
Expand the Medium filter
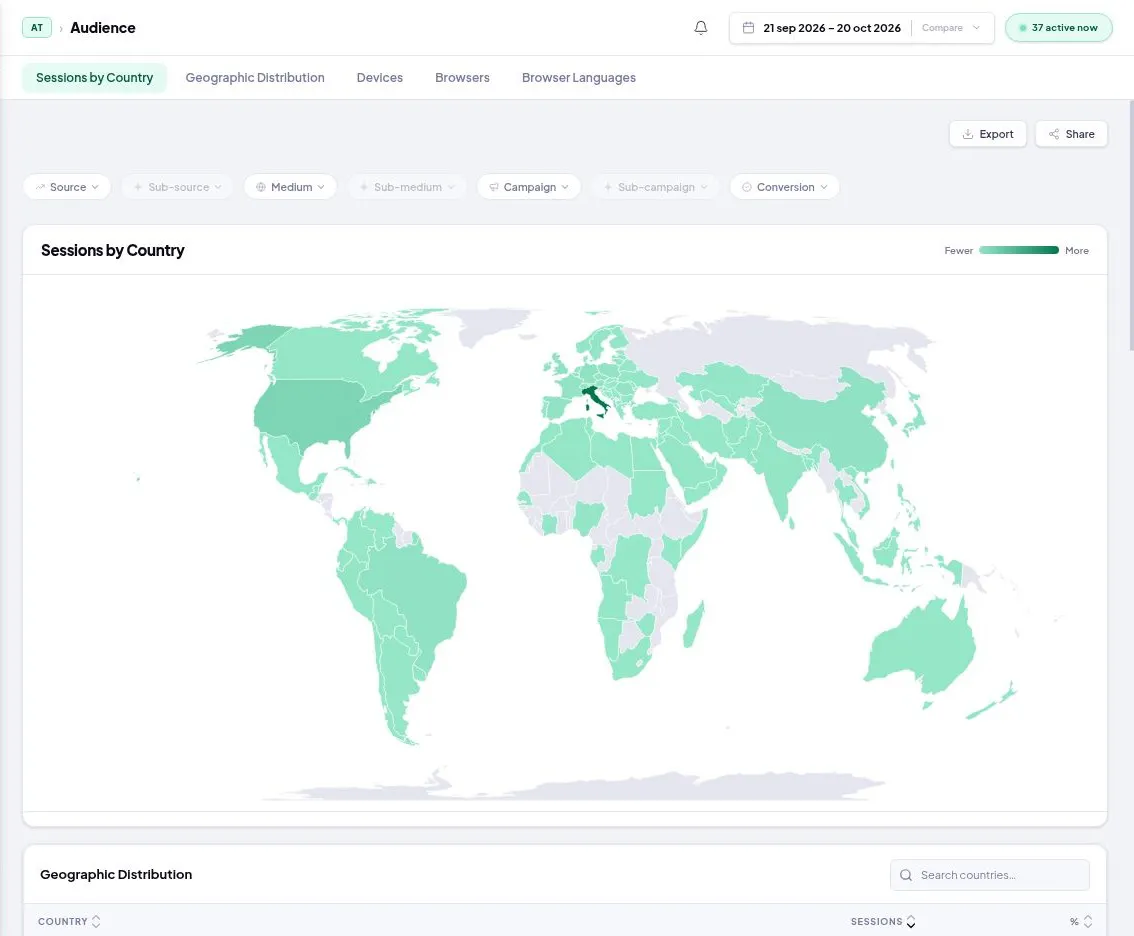[x=290, y=187]
